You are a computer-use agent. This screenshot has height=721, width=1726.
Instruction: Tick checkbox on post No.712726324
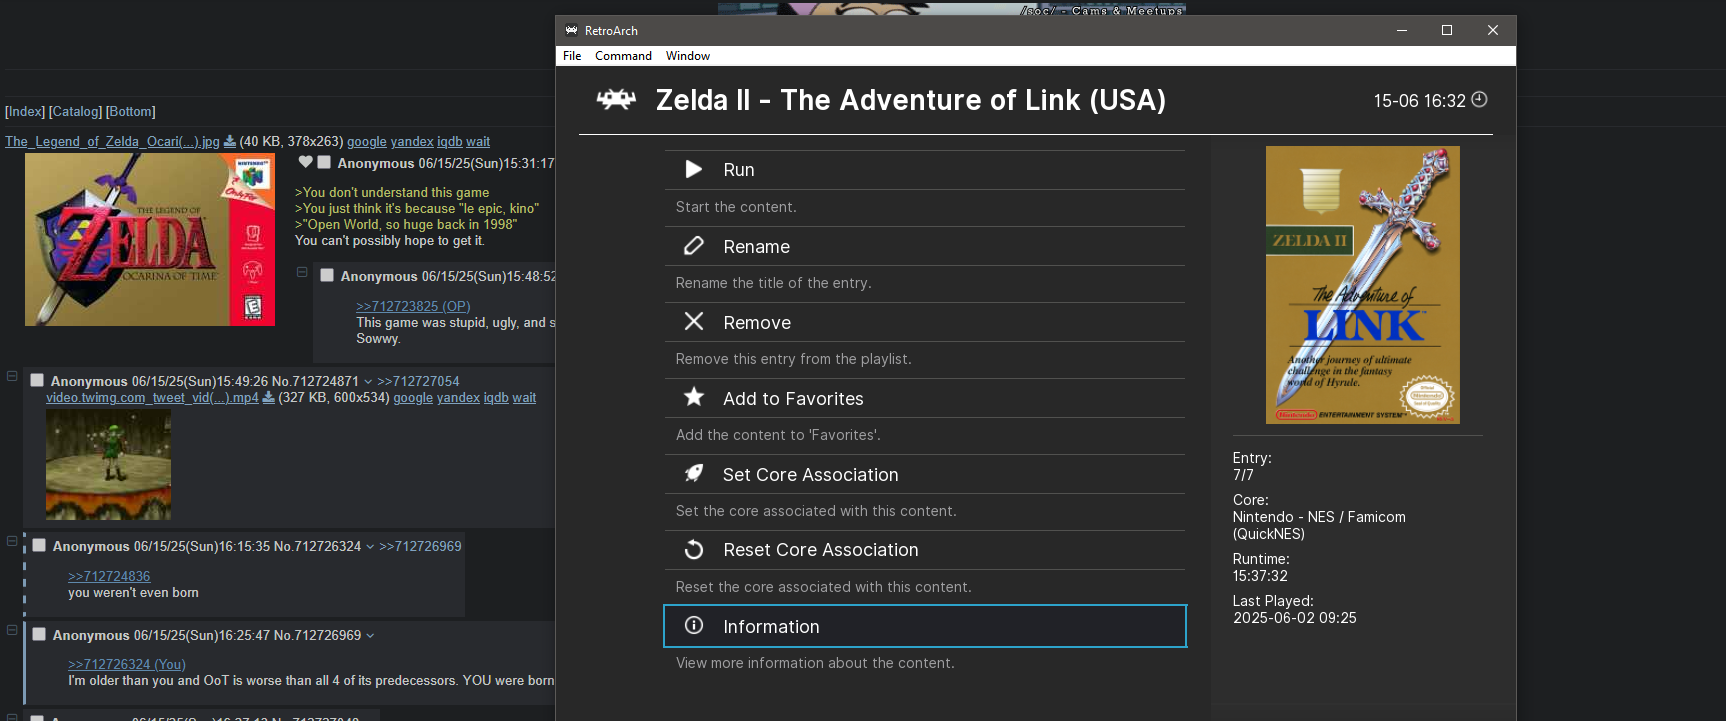[39, 545]
